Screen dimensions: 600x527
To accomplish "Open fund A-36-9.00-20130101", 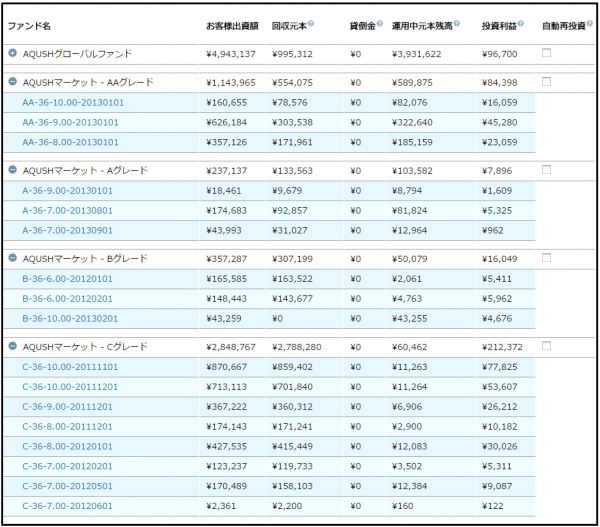I will 68,191.
